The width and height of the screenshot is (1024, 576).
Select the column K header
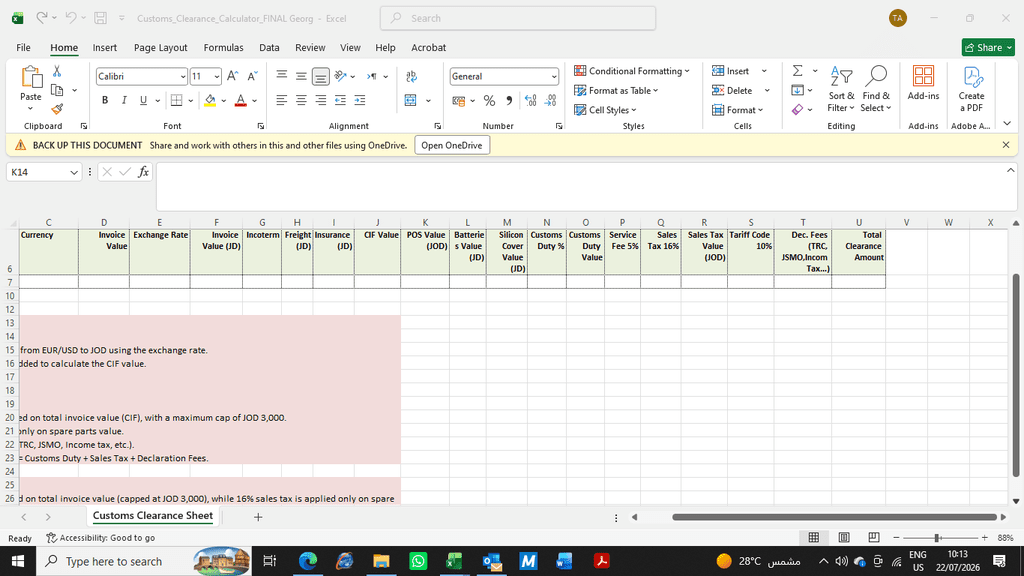point(425,223)
